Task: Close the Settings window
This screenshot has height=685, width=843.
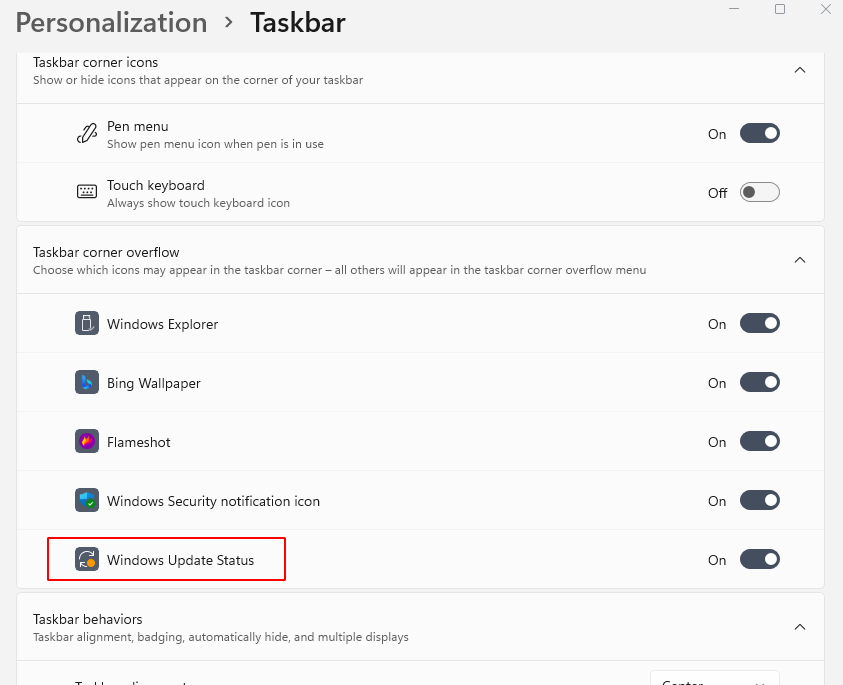Action: click(826, 9)
